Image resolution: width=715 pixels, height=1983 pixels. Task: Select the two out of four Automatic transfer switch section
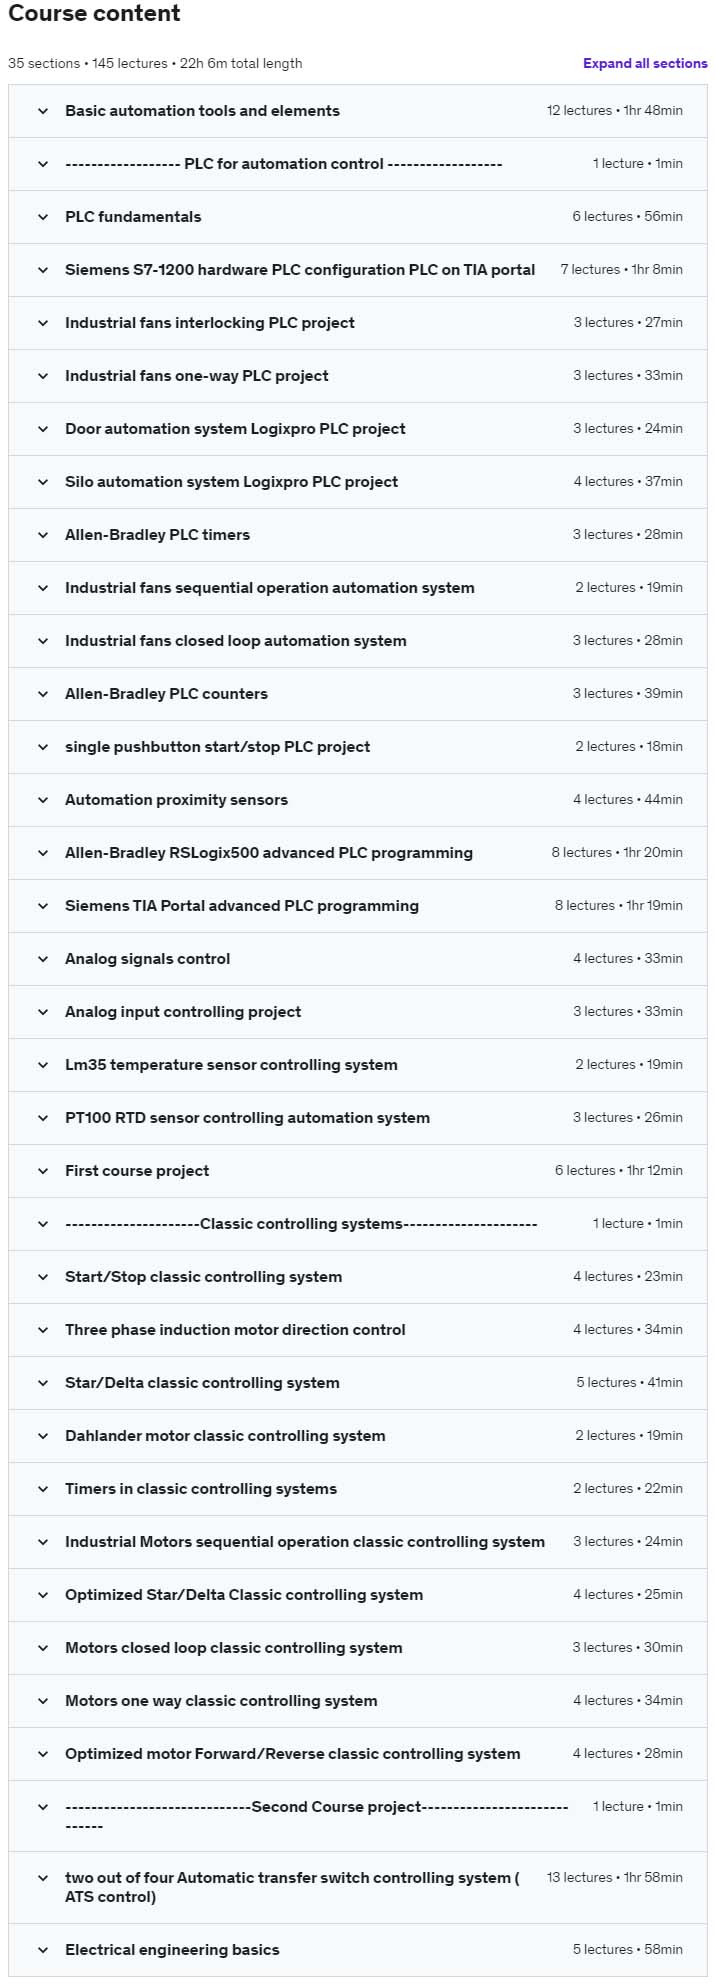click(x=358, y=1888)
